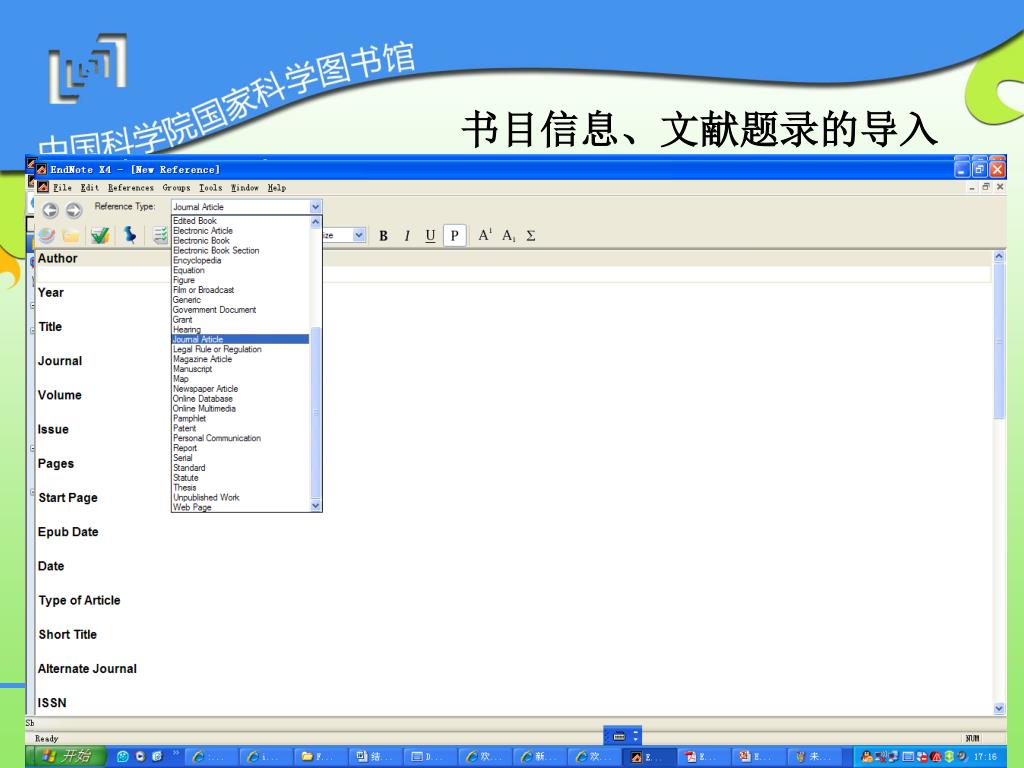Click the green checkmark spell check icon
The height and width of the screenshot is (768, 1024).
click(x=100, y=235)
